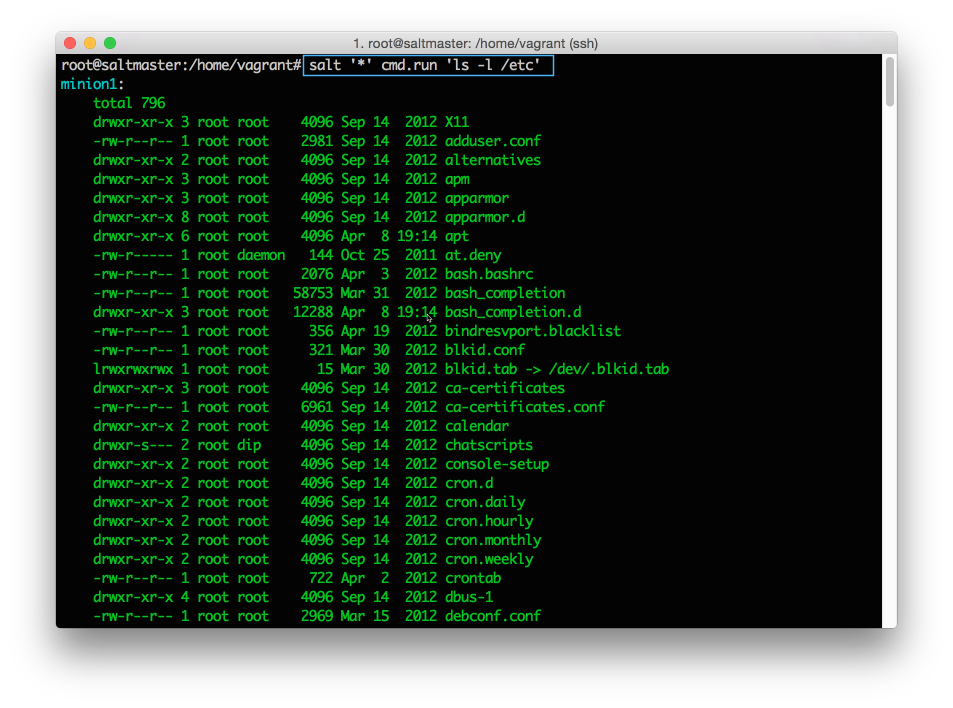
Task: Click the 'alternatives' directory name
Action: [x=492, y=160]
